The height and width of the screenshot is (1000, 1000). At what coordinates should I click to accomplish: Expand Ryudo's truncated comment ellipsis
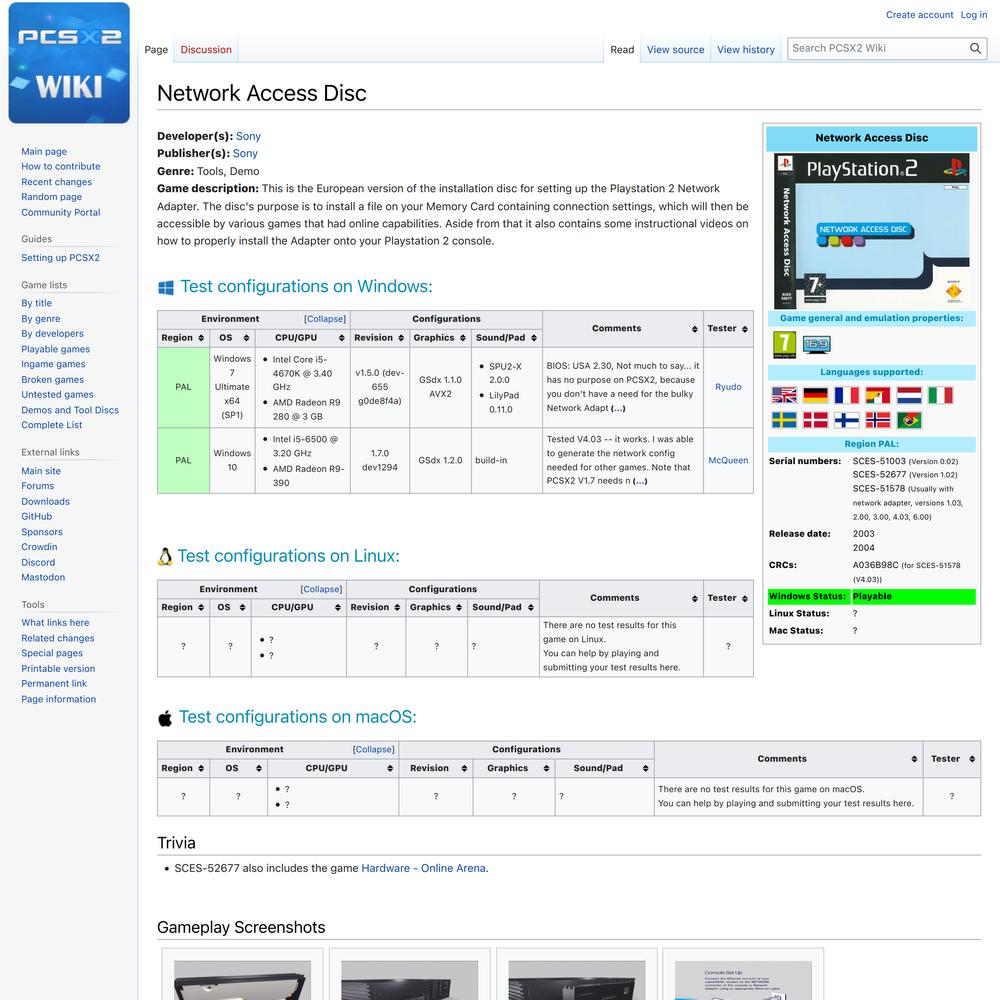click(x=618, y=408)
